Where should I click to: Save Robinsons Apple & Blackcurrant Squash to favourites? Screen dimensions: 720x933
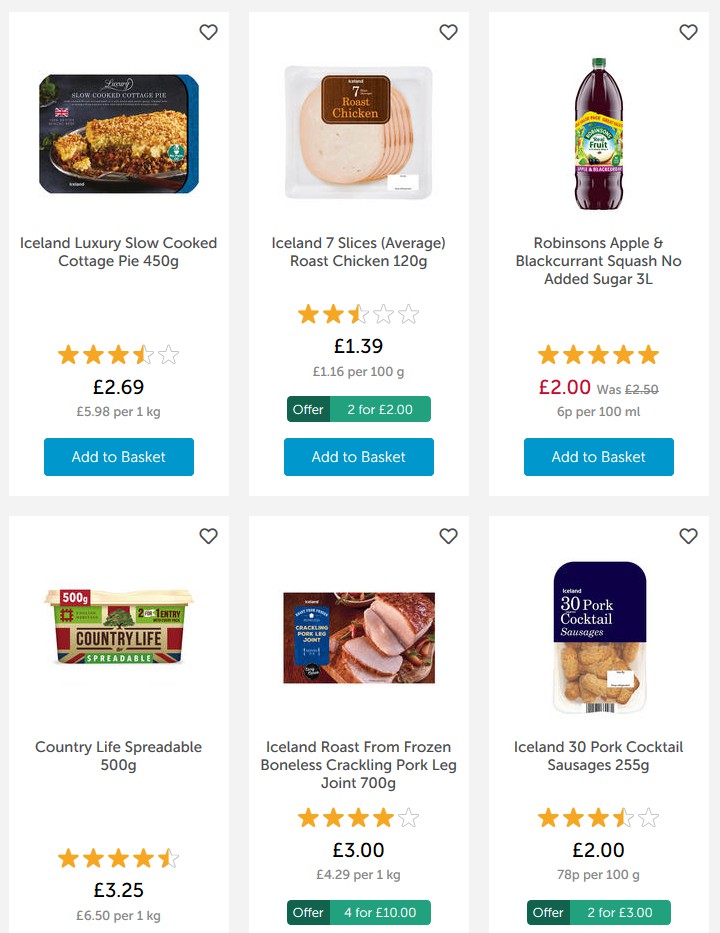click(x=688, y=33)
